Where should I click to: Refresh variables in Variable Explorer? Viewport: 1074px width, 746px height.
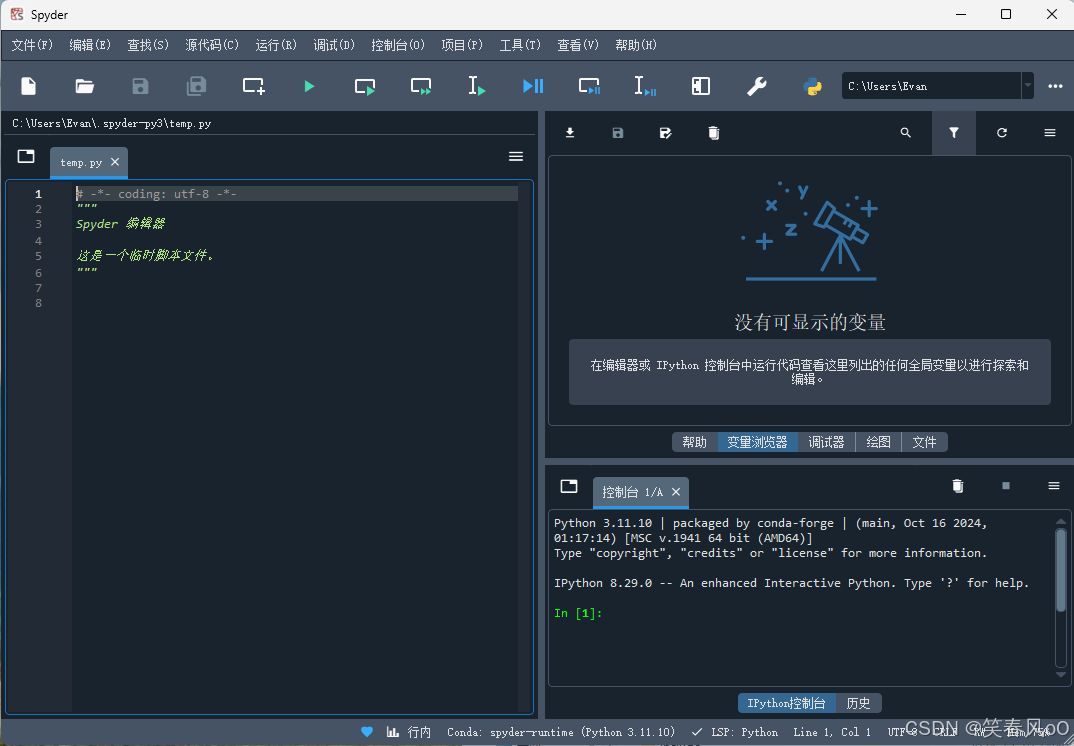tap(1001, 133)
